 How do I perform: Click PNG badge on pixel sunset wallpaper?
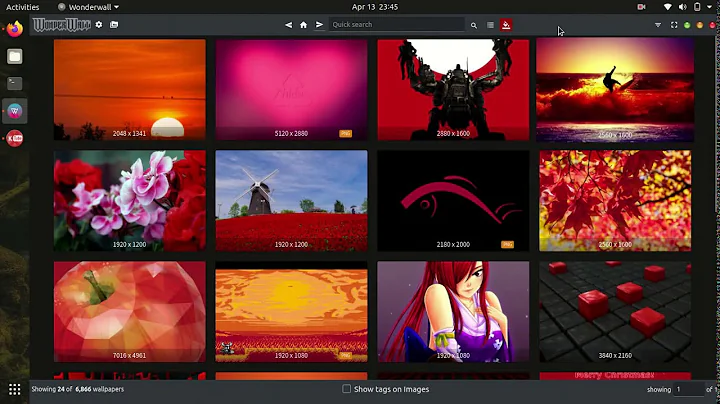(345, 356)
